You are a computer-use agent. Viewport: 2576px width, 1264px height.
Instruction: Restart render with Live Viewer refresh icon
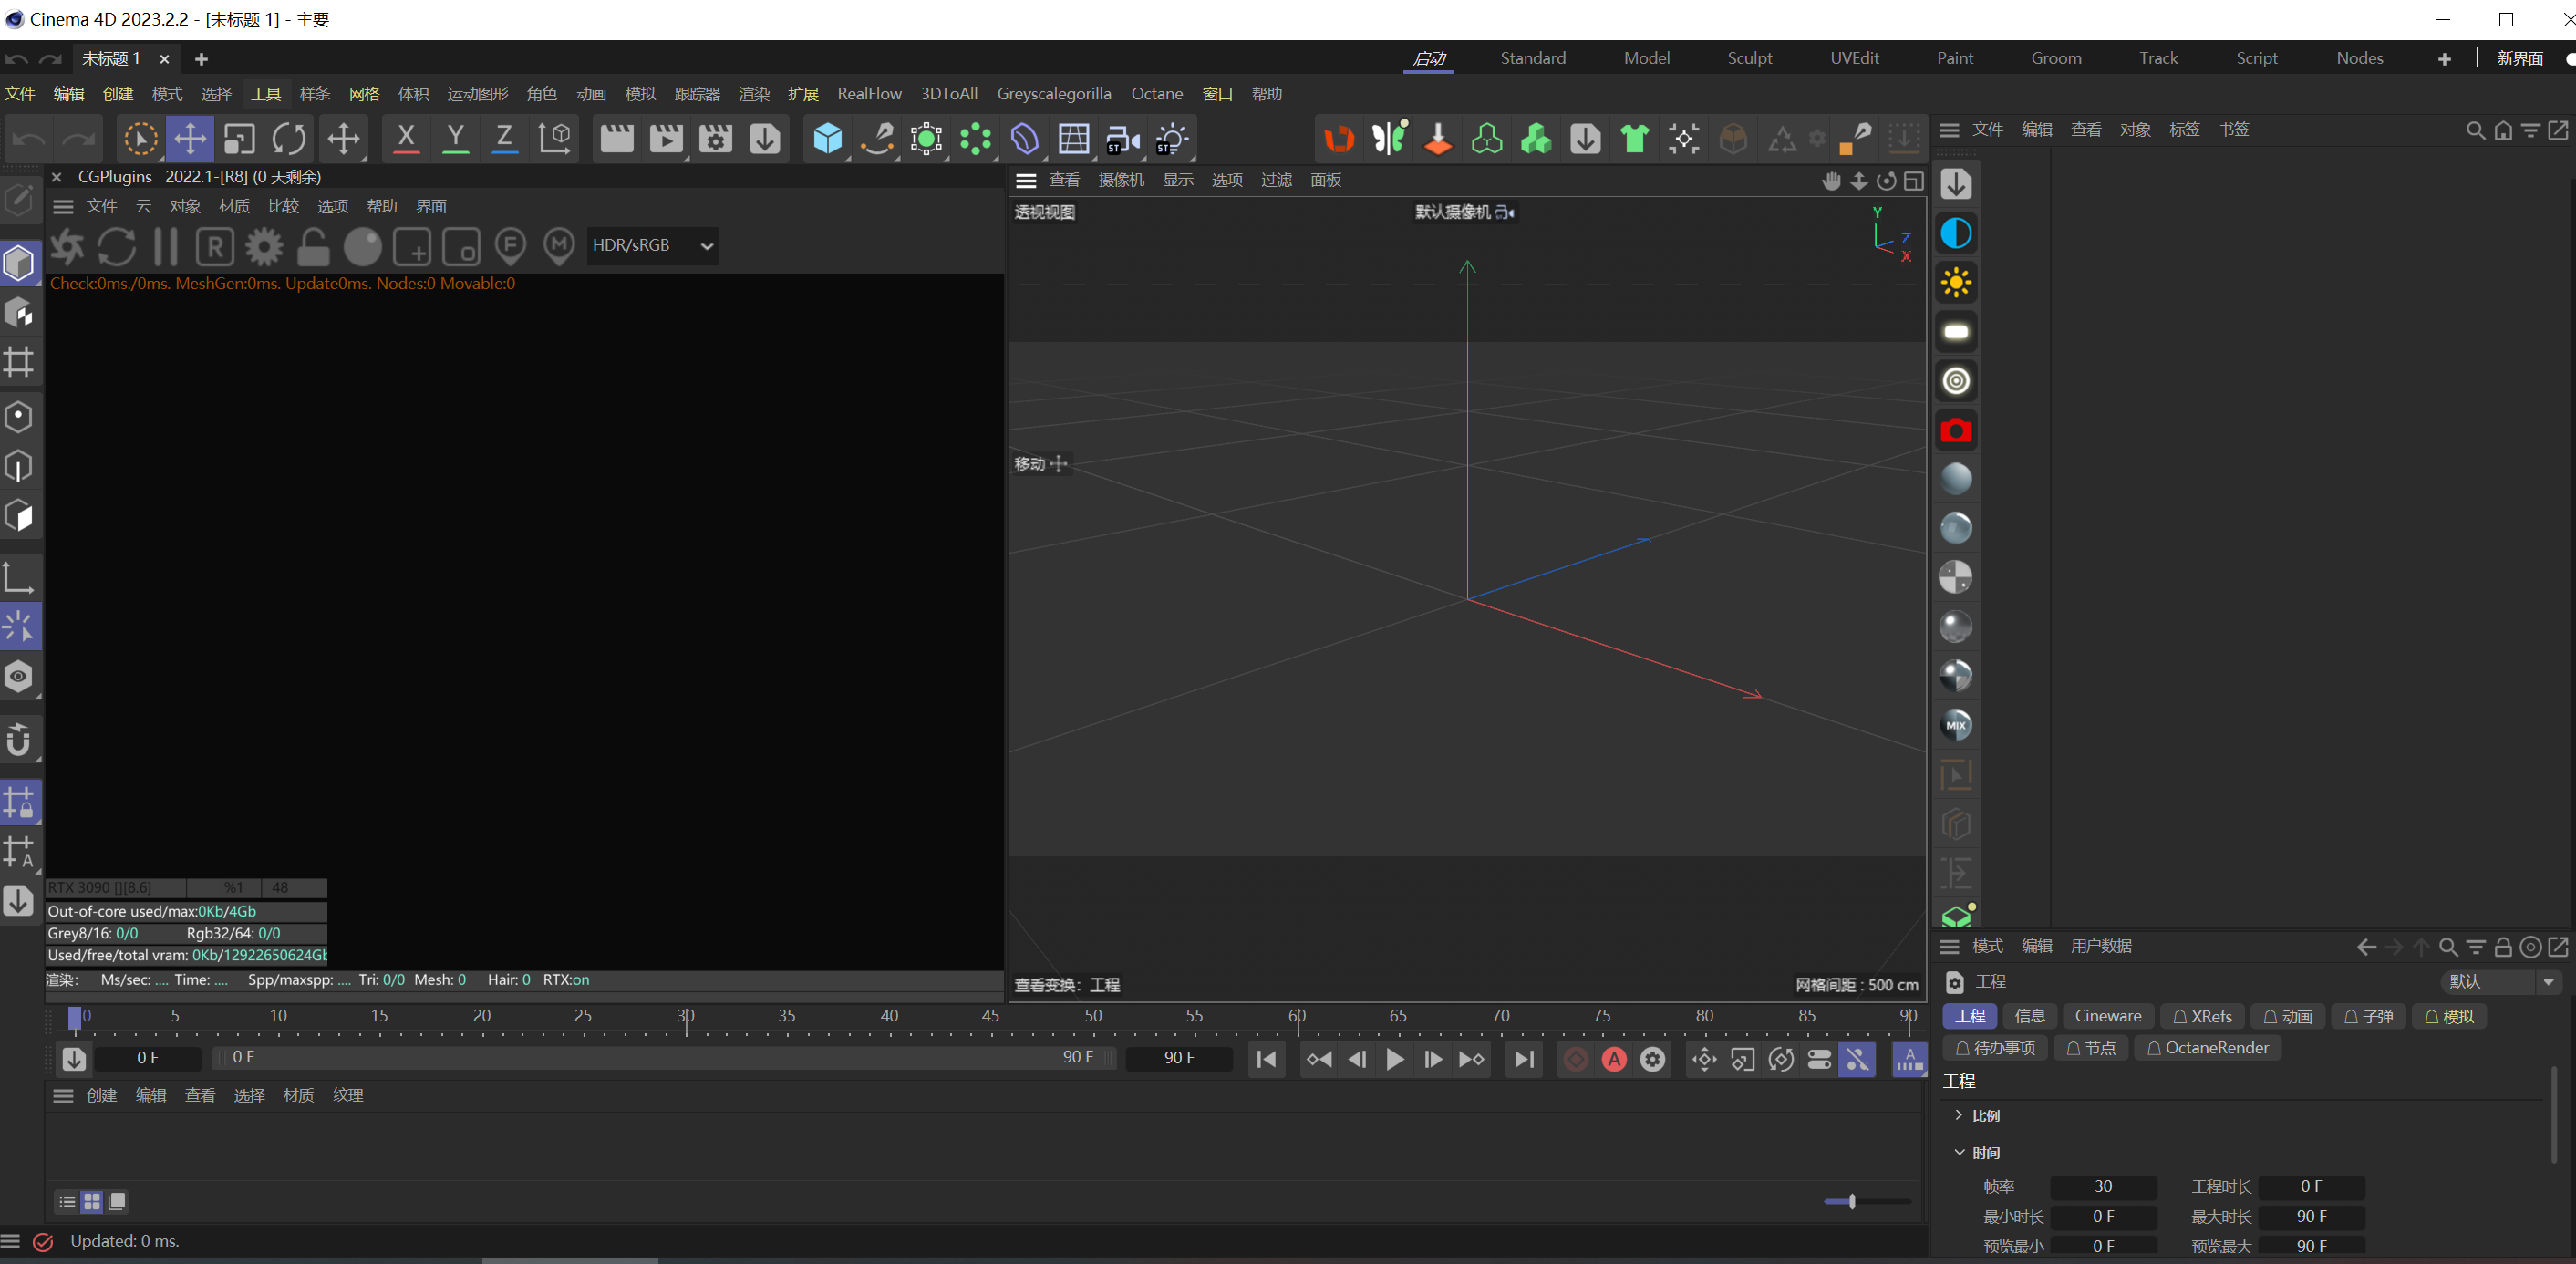click(x=117, y=246)
